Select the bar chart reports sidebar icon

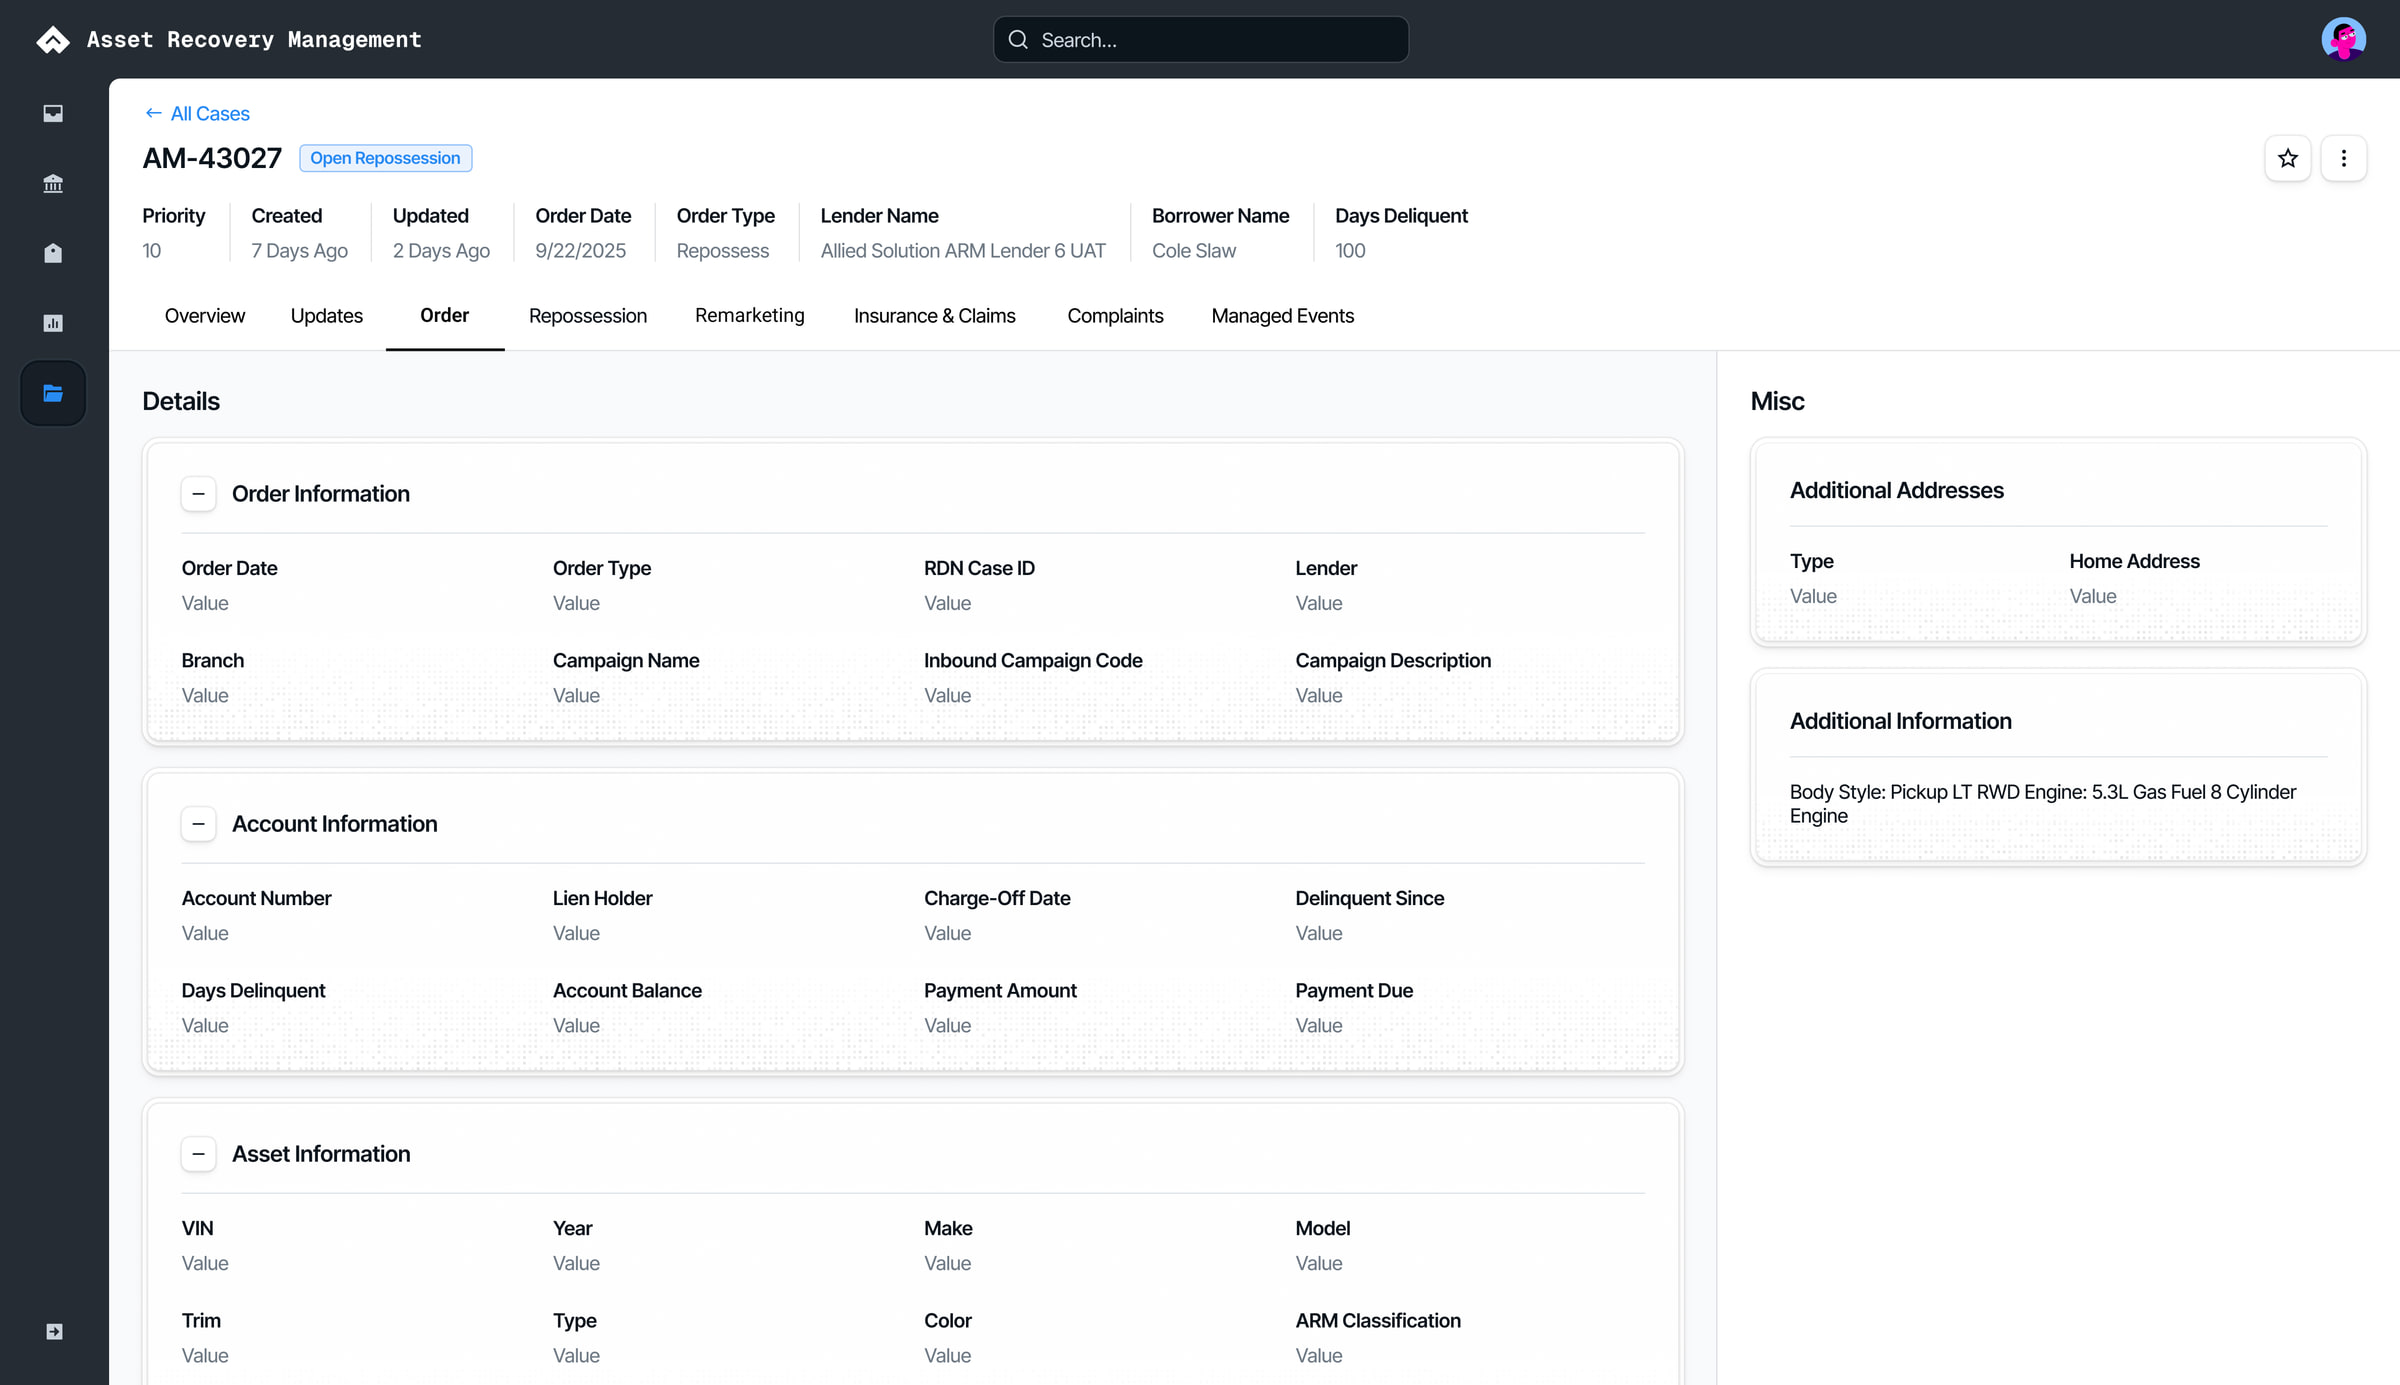pyautogui.click(x=53, y=323)
